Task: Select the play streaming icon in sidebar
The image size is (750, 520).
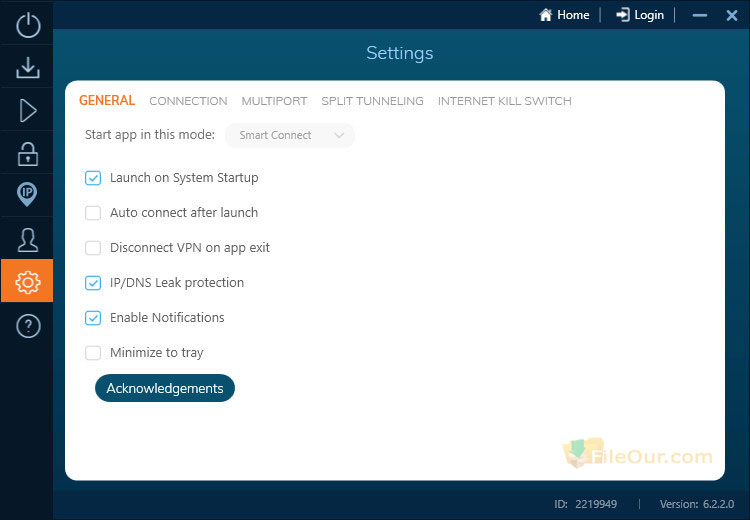Action: click(x=28, y=111)
